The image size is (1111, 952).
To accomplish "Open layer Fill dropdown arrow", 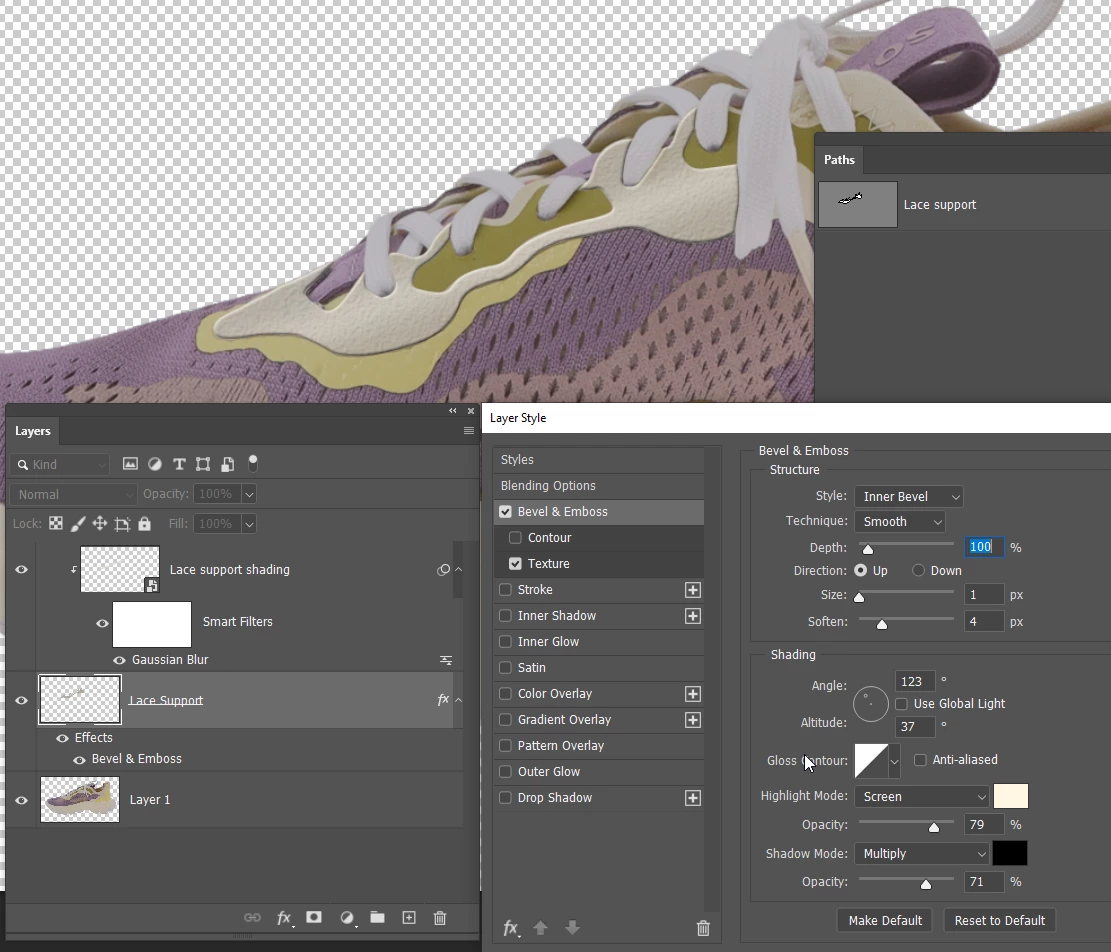I will pos(249,524).
